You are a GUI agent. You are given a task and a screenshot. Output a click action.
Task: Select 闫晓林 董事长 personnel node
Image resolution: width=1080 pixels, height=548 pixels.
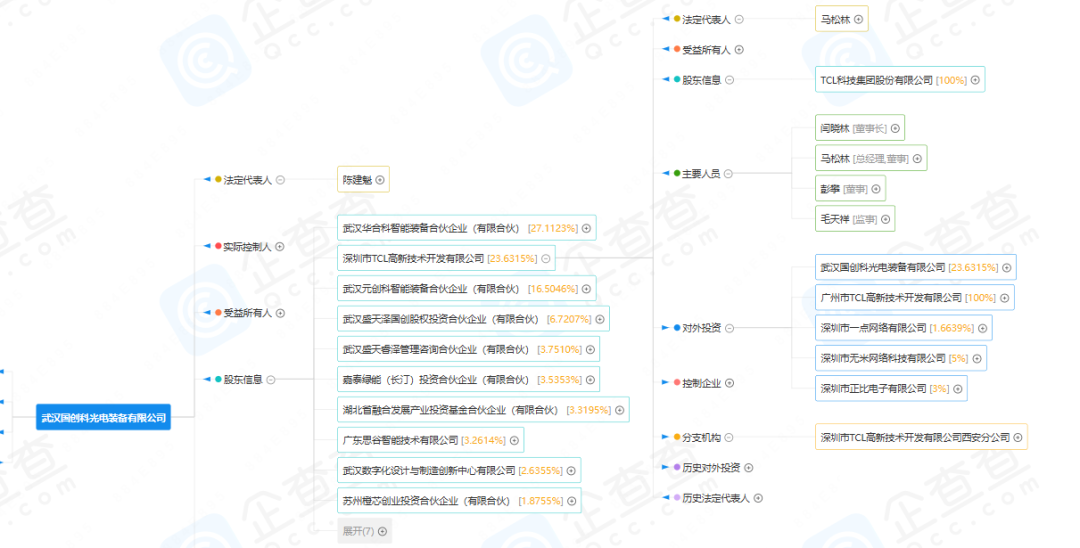tap(860, 128)
